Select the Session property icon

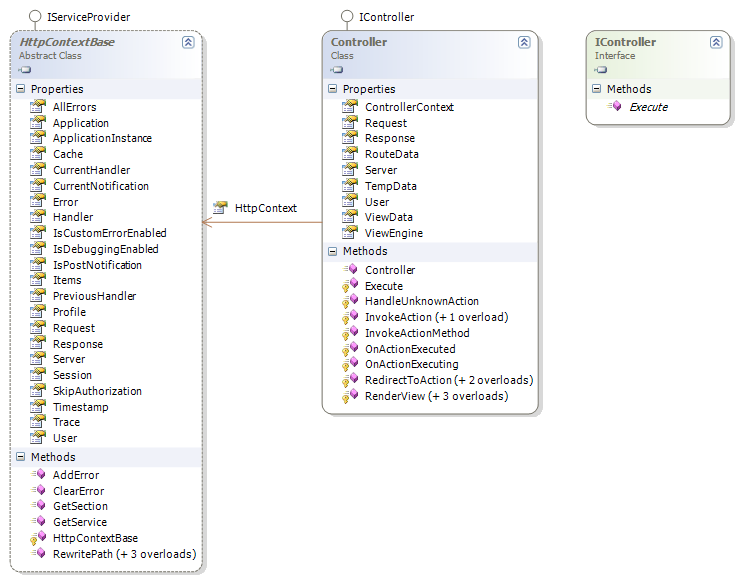[x=38, y=375]
